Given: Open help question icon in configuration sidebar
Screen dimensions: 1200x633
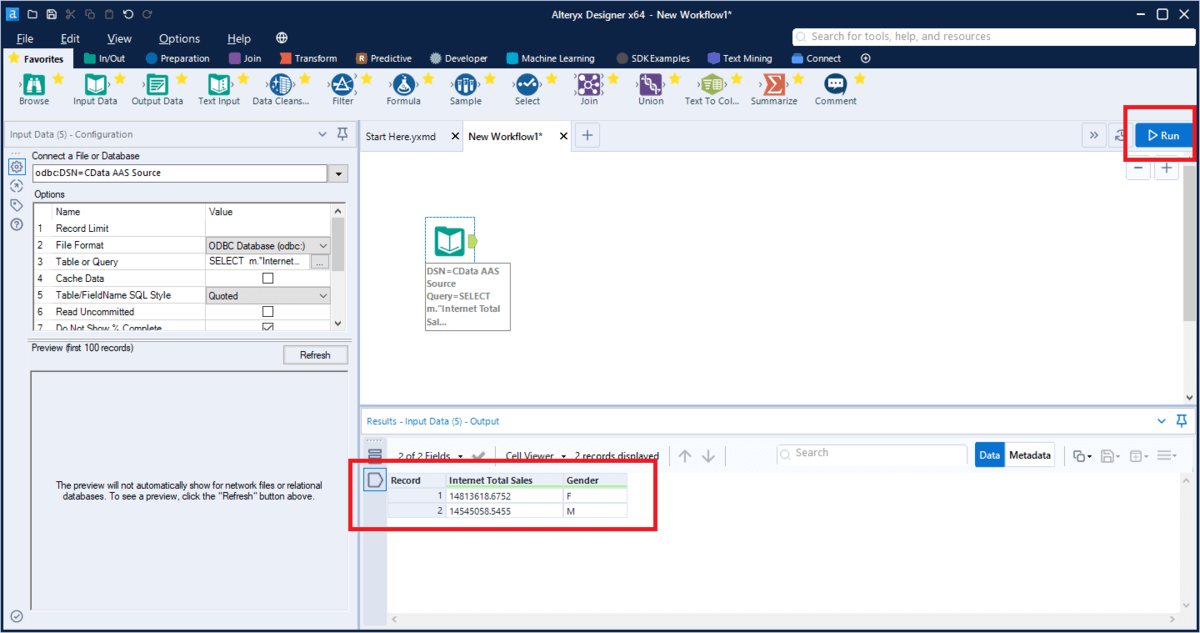Looking at the screenshot, I should pyautogui.click(x=16, y=224).
